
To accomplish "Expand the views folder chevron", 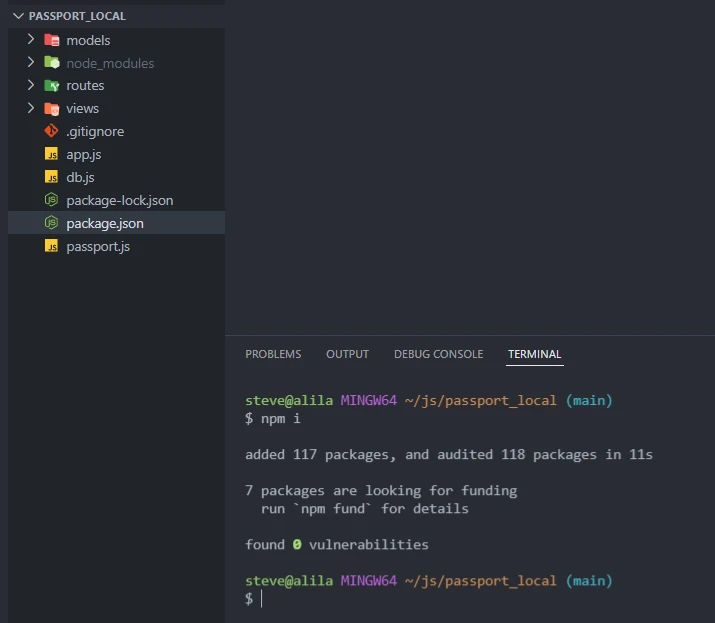I will (31, 109).
